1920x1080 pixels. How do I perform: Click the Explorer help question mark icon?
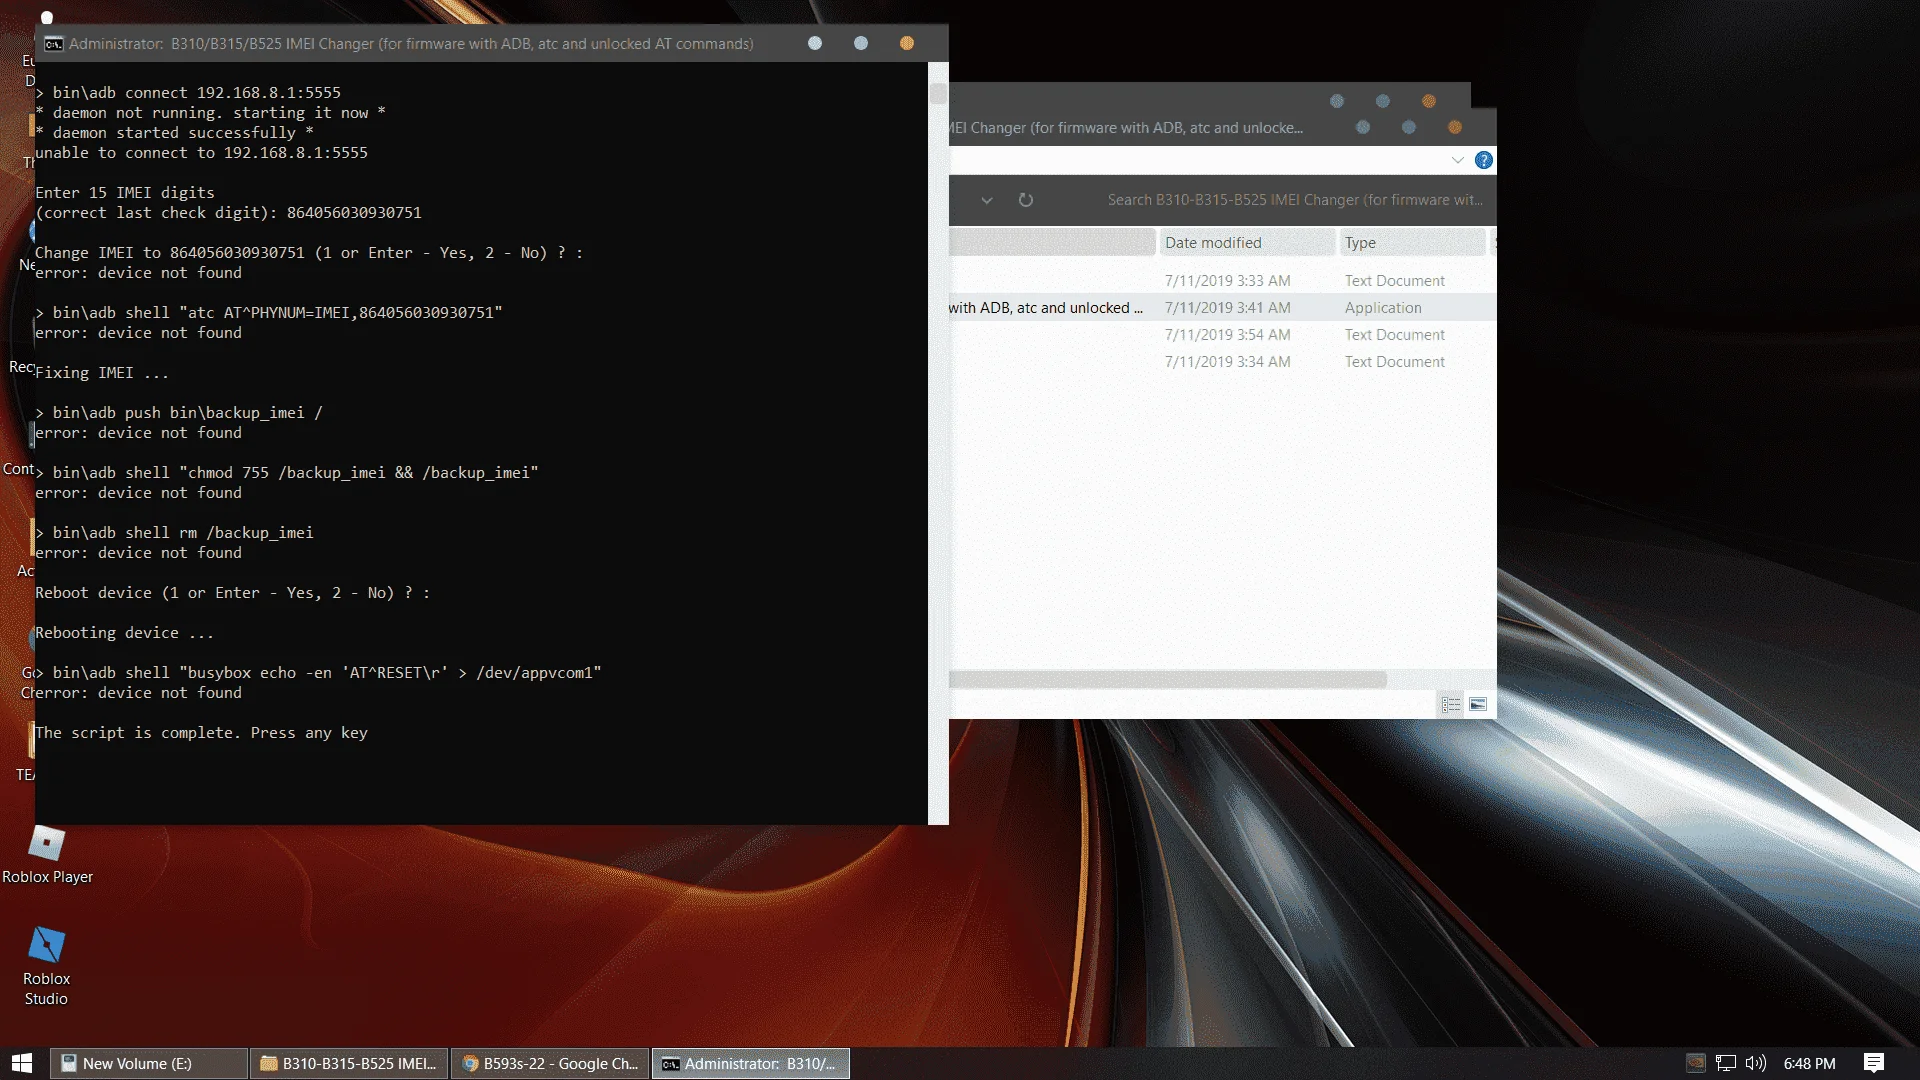pyautogui.click(x=1483, y=160)
